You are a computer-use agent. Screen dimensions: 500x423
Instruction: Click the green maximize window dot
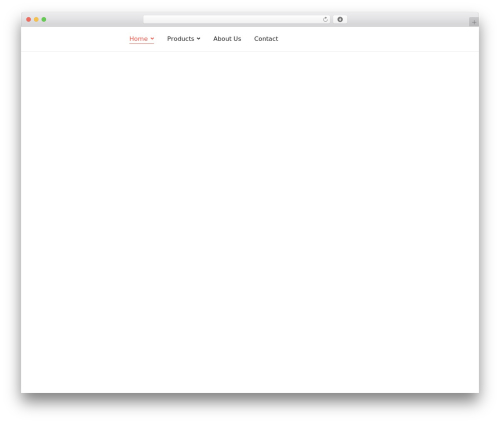[44, 19]
